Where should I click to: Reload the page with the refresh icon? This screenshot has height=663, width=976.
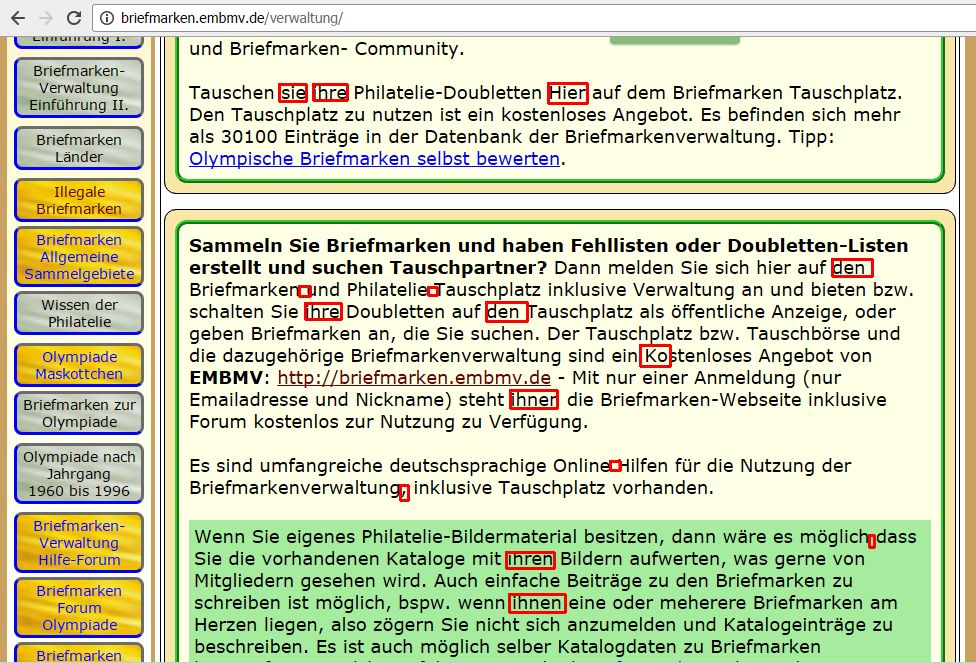pyautogui.click(x=74, y=18)
